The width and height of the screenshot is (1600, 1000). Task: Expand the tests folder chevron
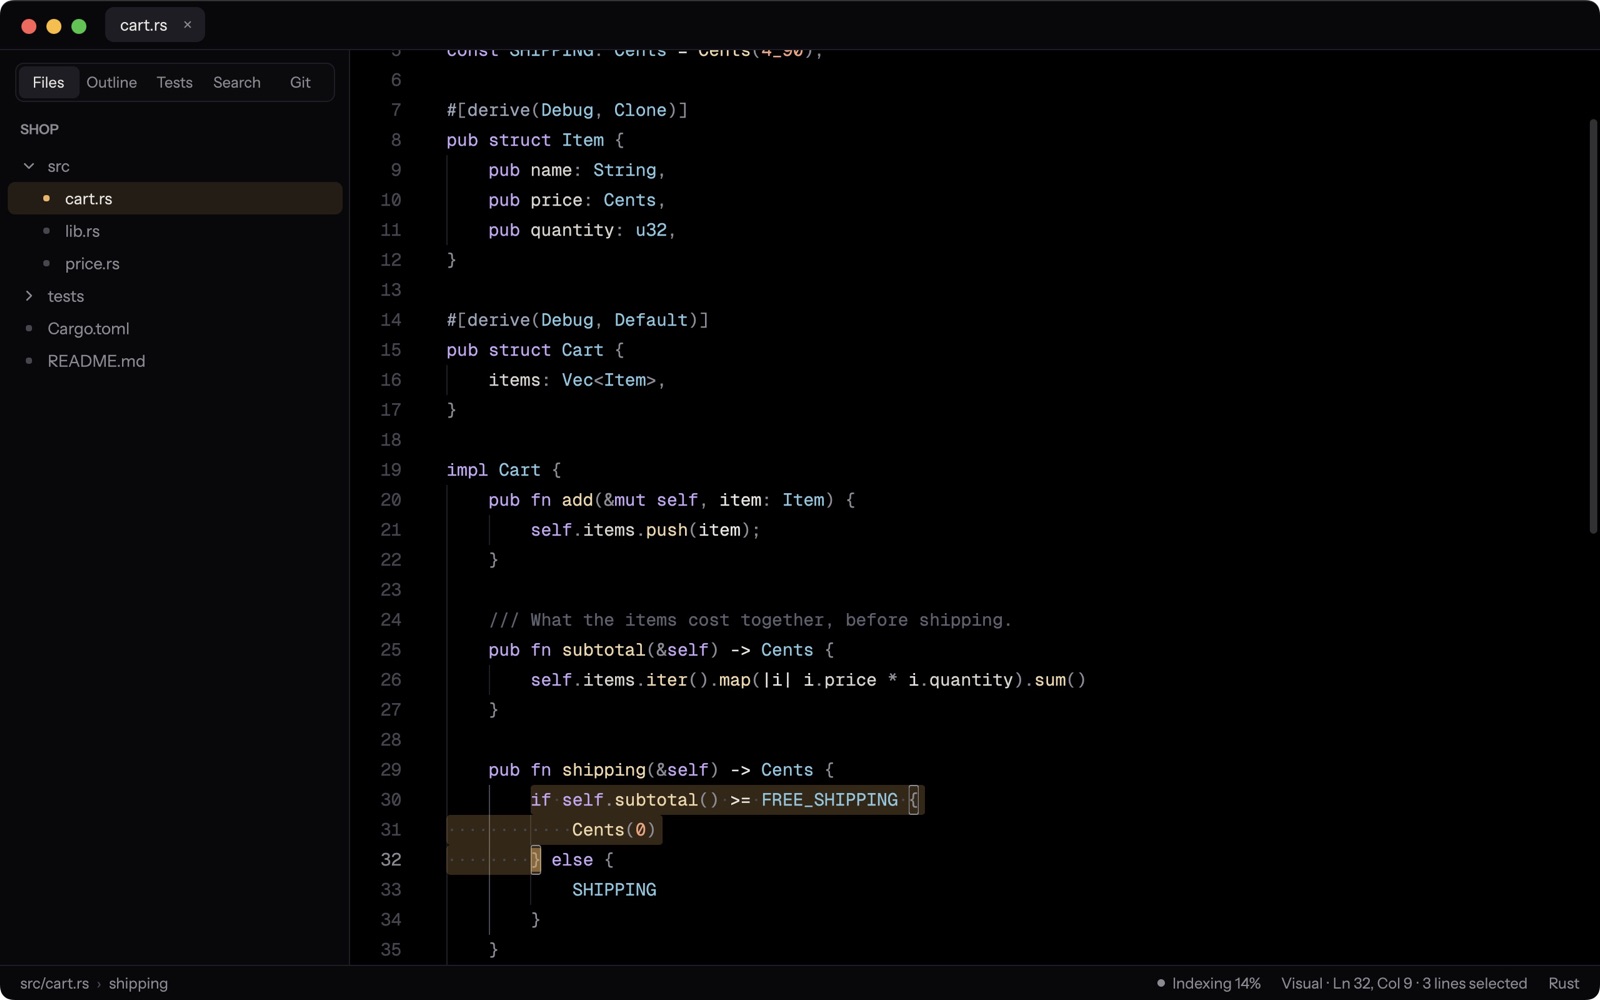[29, 296]
